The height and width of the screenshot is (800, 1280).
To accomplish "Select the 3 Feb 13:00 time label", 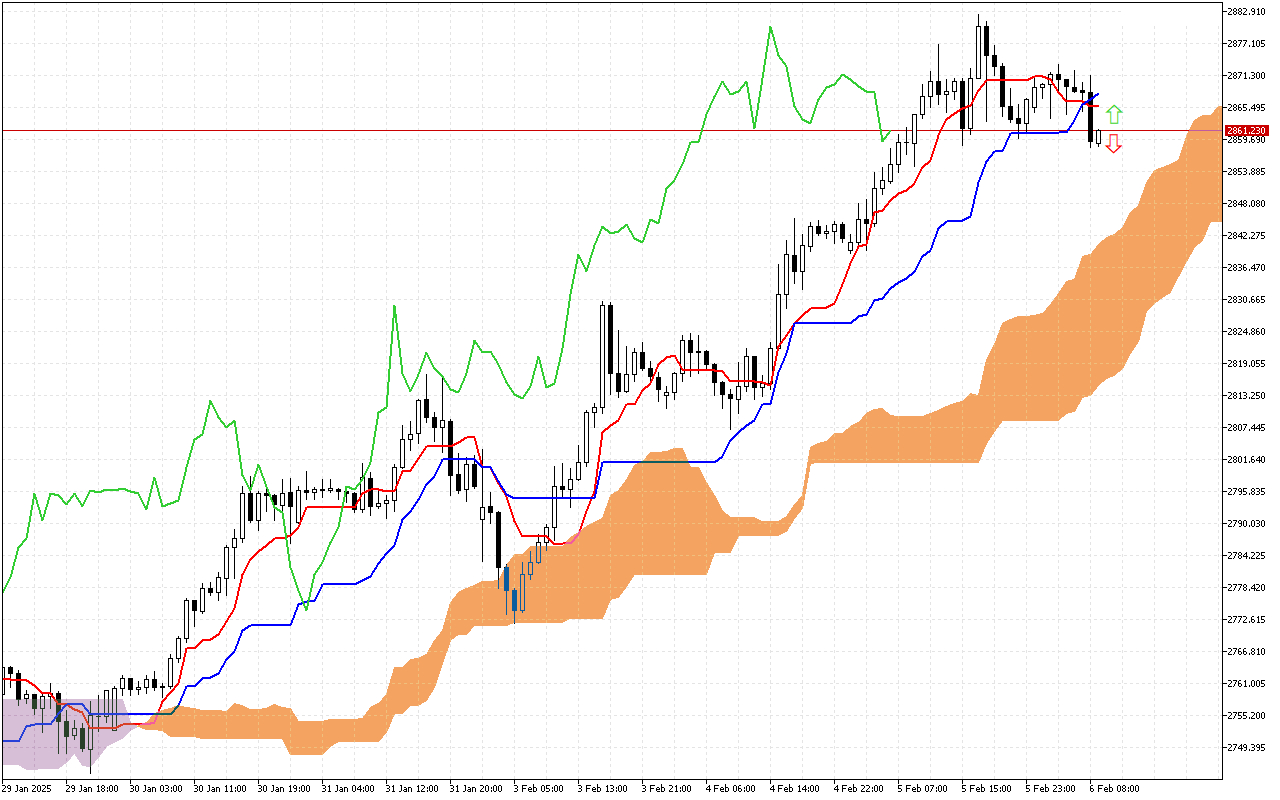I will pyautogui.click(x=601, y=788).
